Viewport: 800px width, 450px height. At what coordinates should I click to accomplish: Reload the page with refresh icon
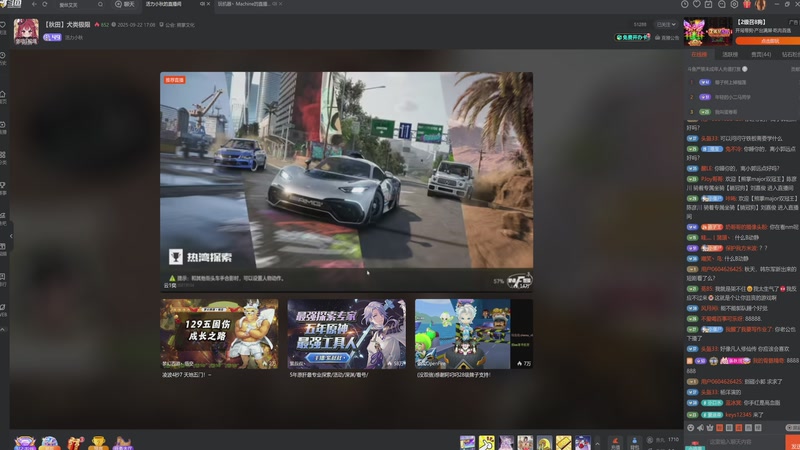[x=45, y=4]
